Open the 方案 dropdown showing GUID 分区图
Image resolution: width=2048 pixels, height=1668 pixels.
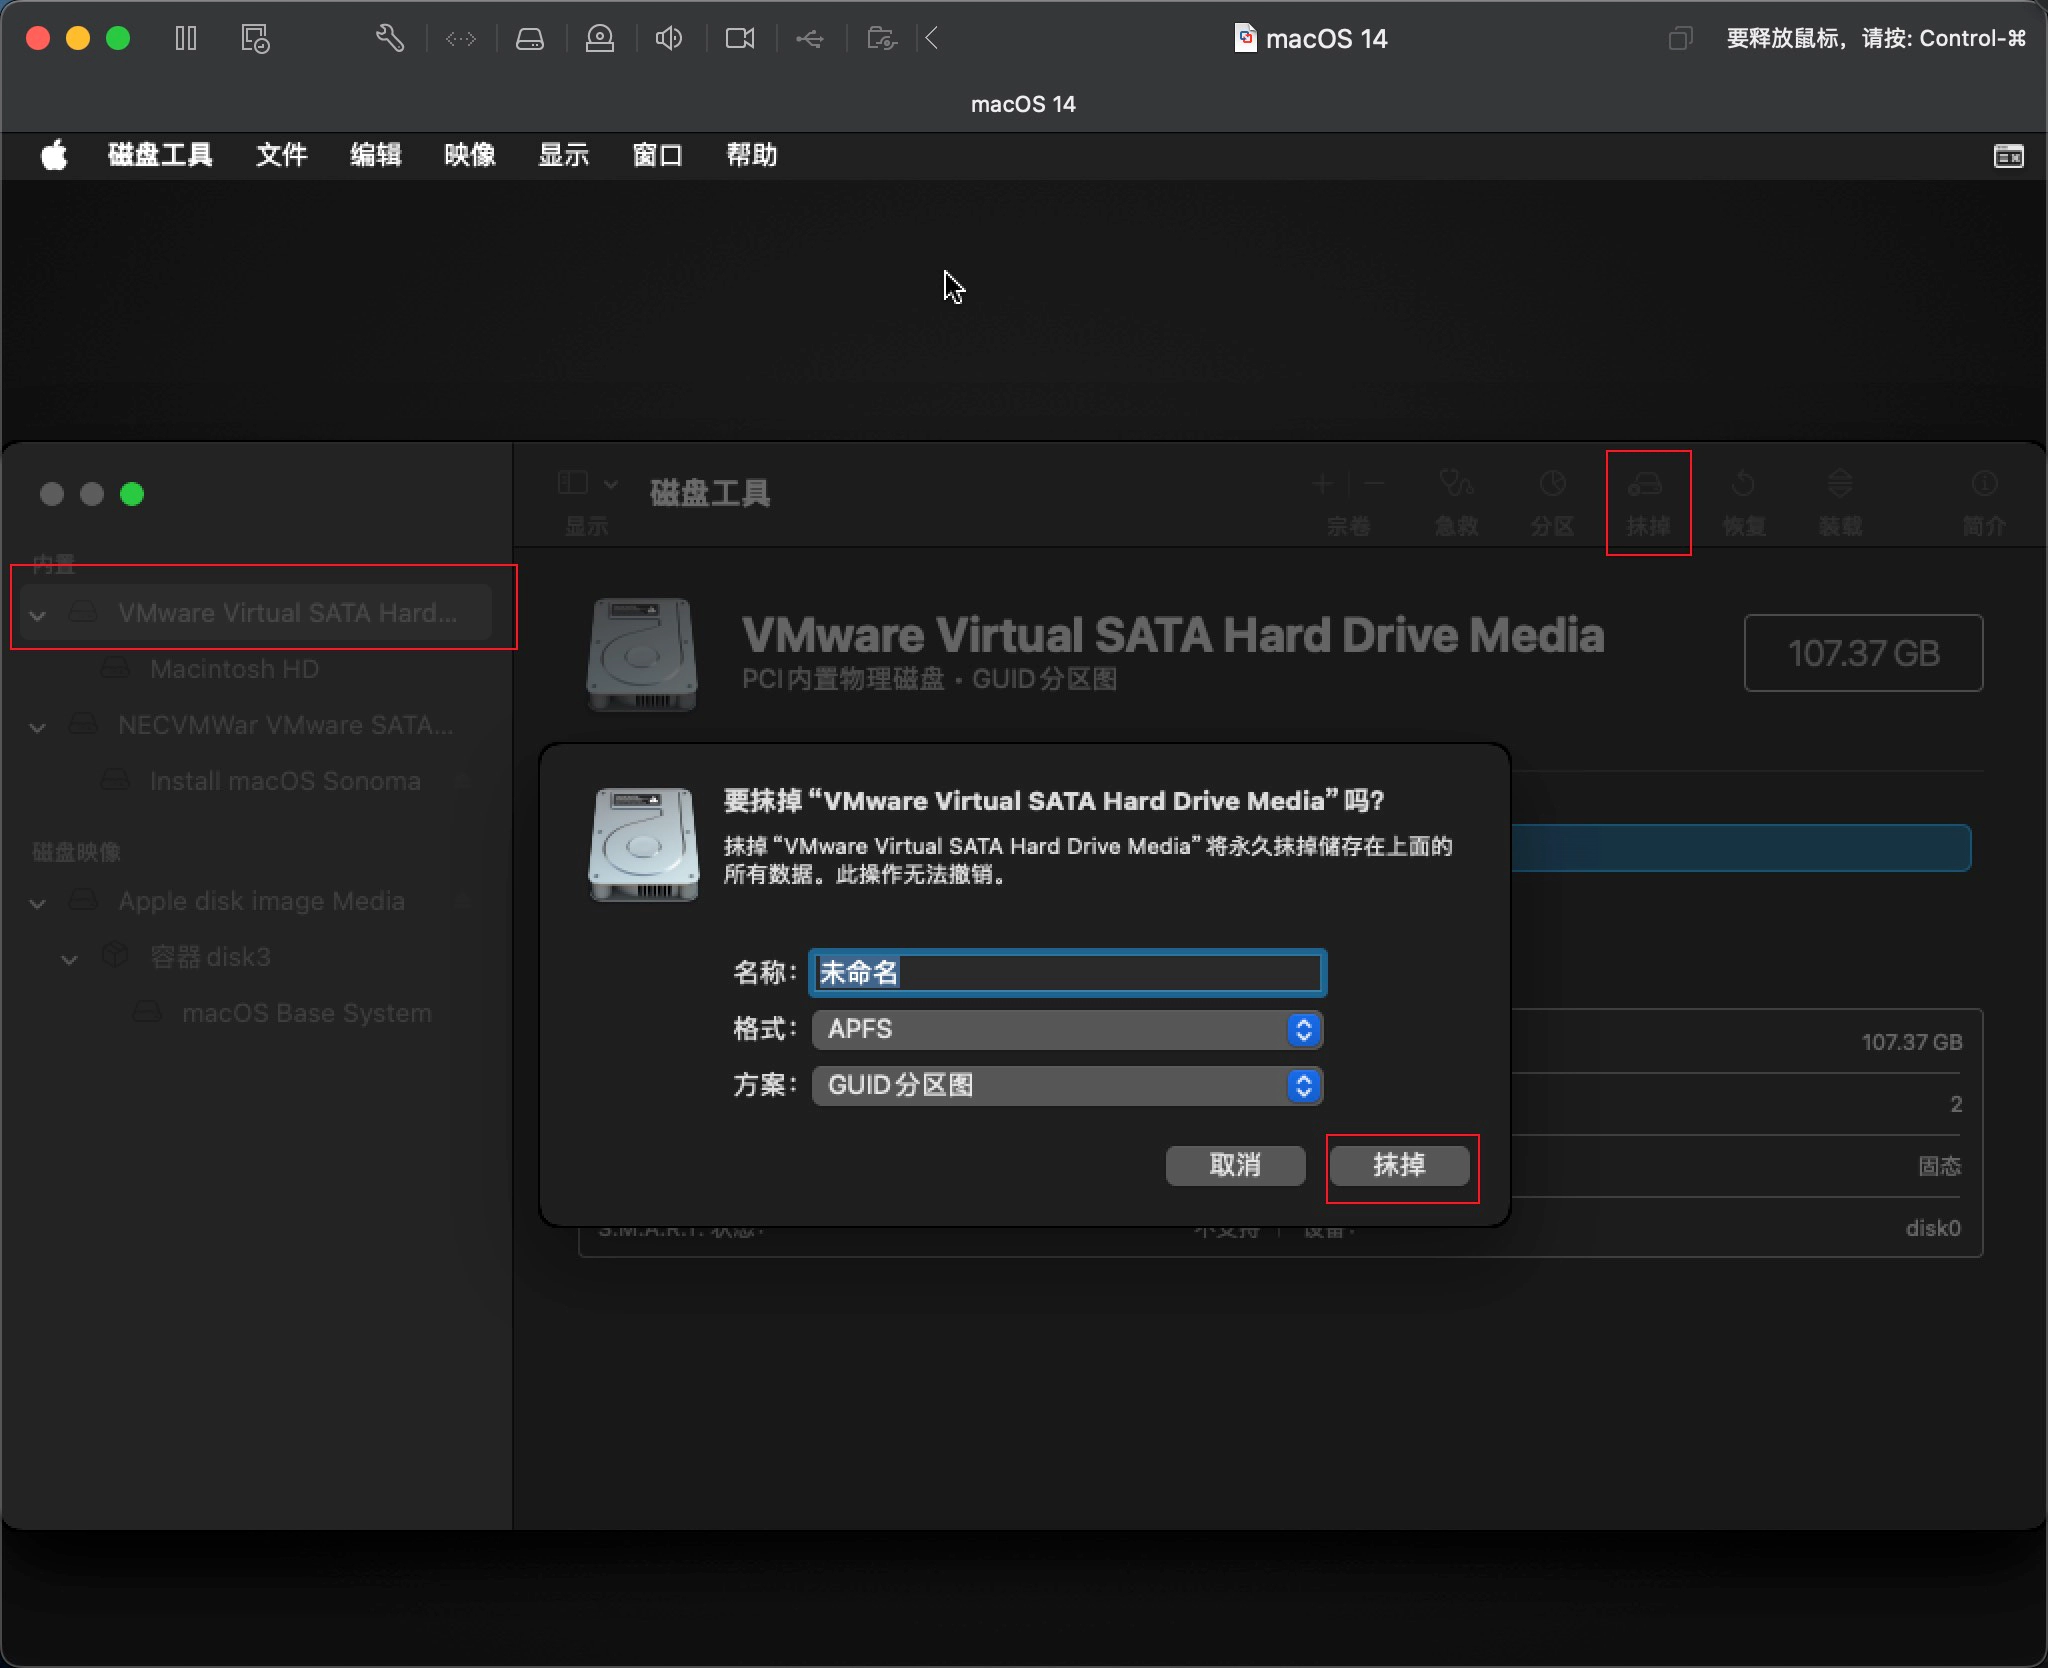pyautogui.click(x=1065, y=1085)
